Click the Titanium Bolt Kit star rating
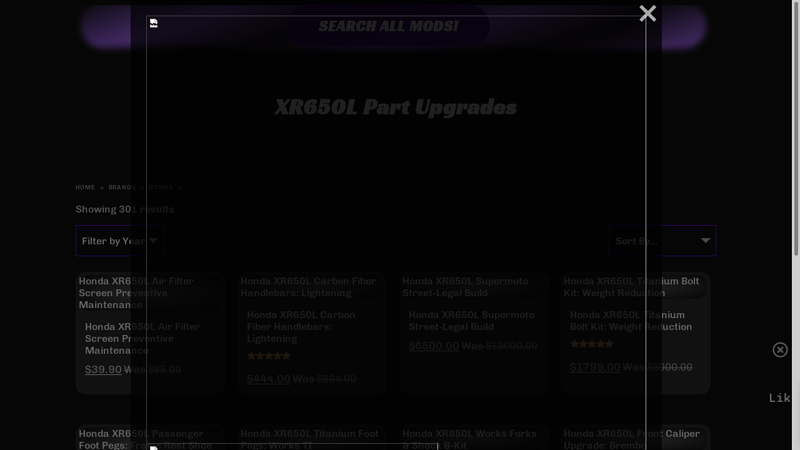Viewport: 800px width, 450px height. pyautogui.click(x=592, y=344)
